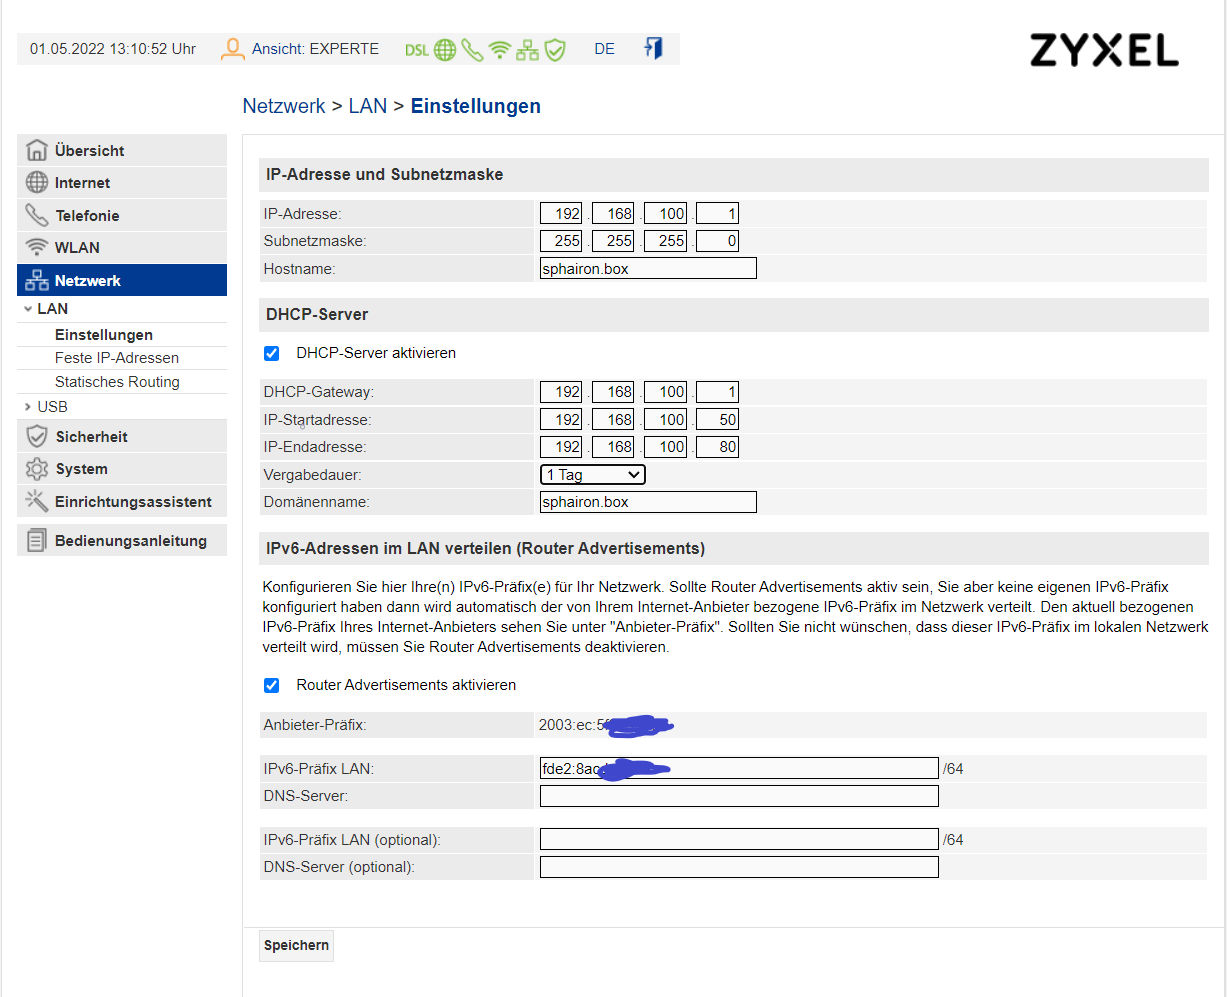Image resolution: width=1227 pixels, height=997 pixels.
Task: Select Feste IP-Adressen in sidebar
Action: (x=117, y=358)
